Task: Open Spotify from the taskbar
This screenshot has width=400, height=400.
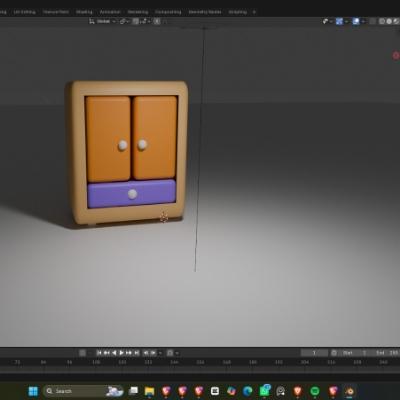Action: coord(315,391)
